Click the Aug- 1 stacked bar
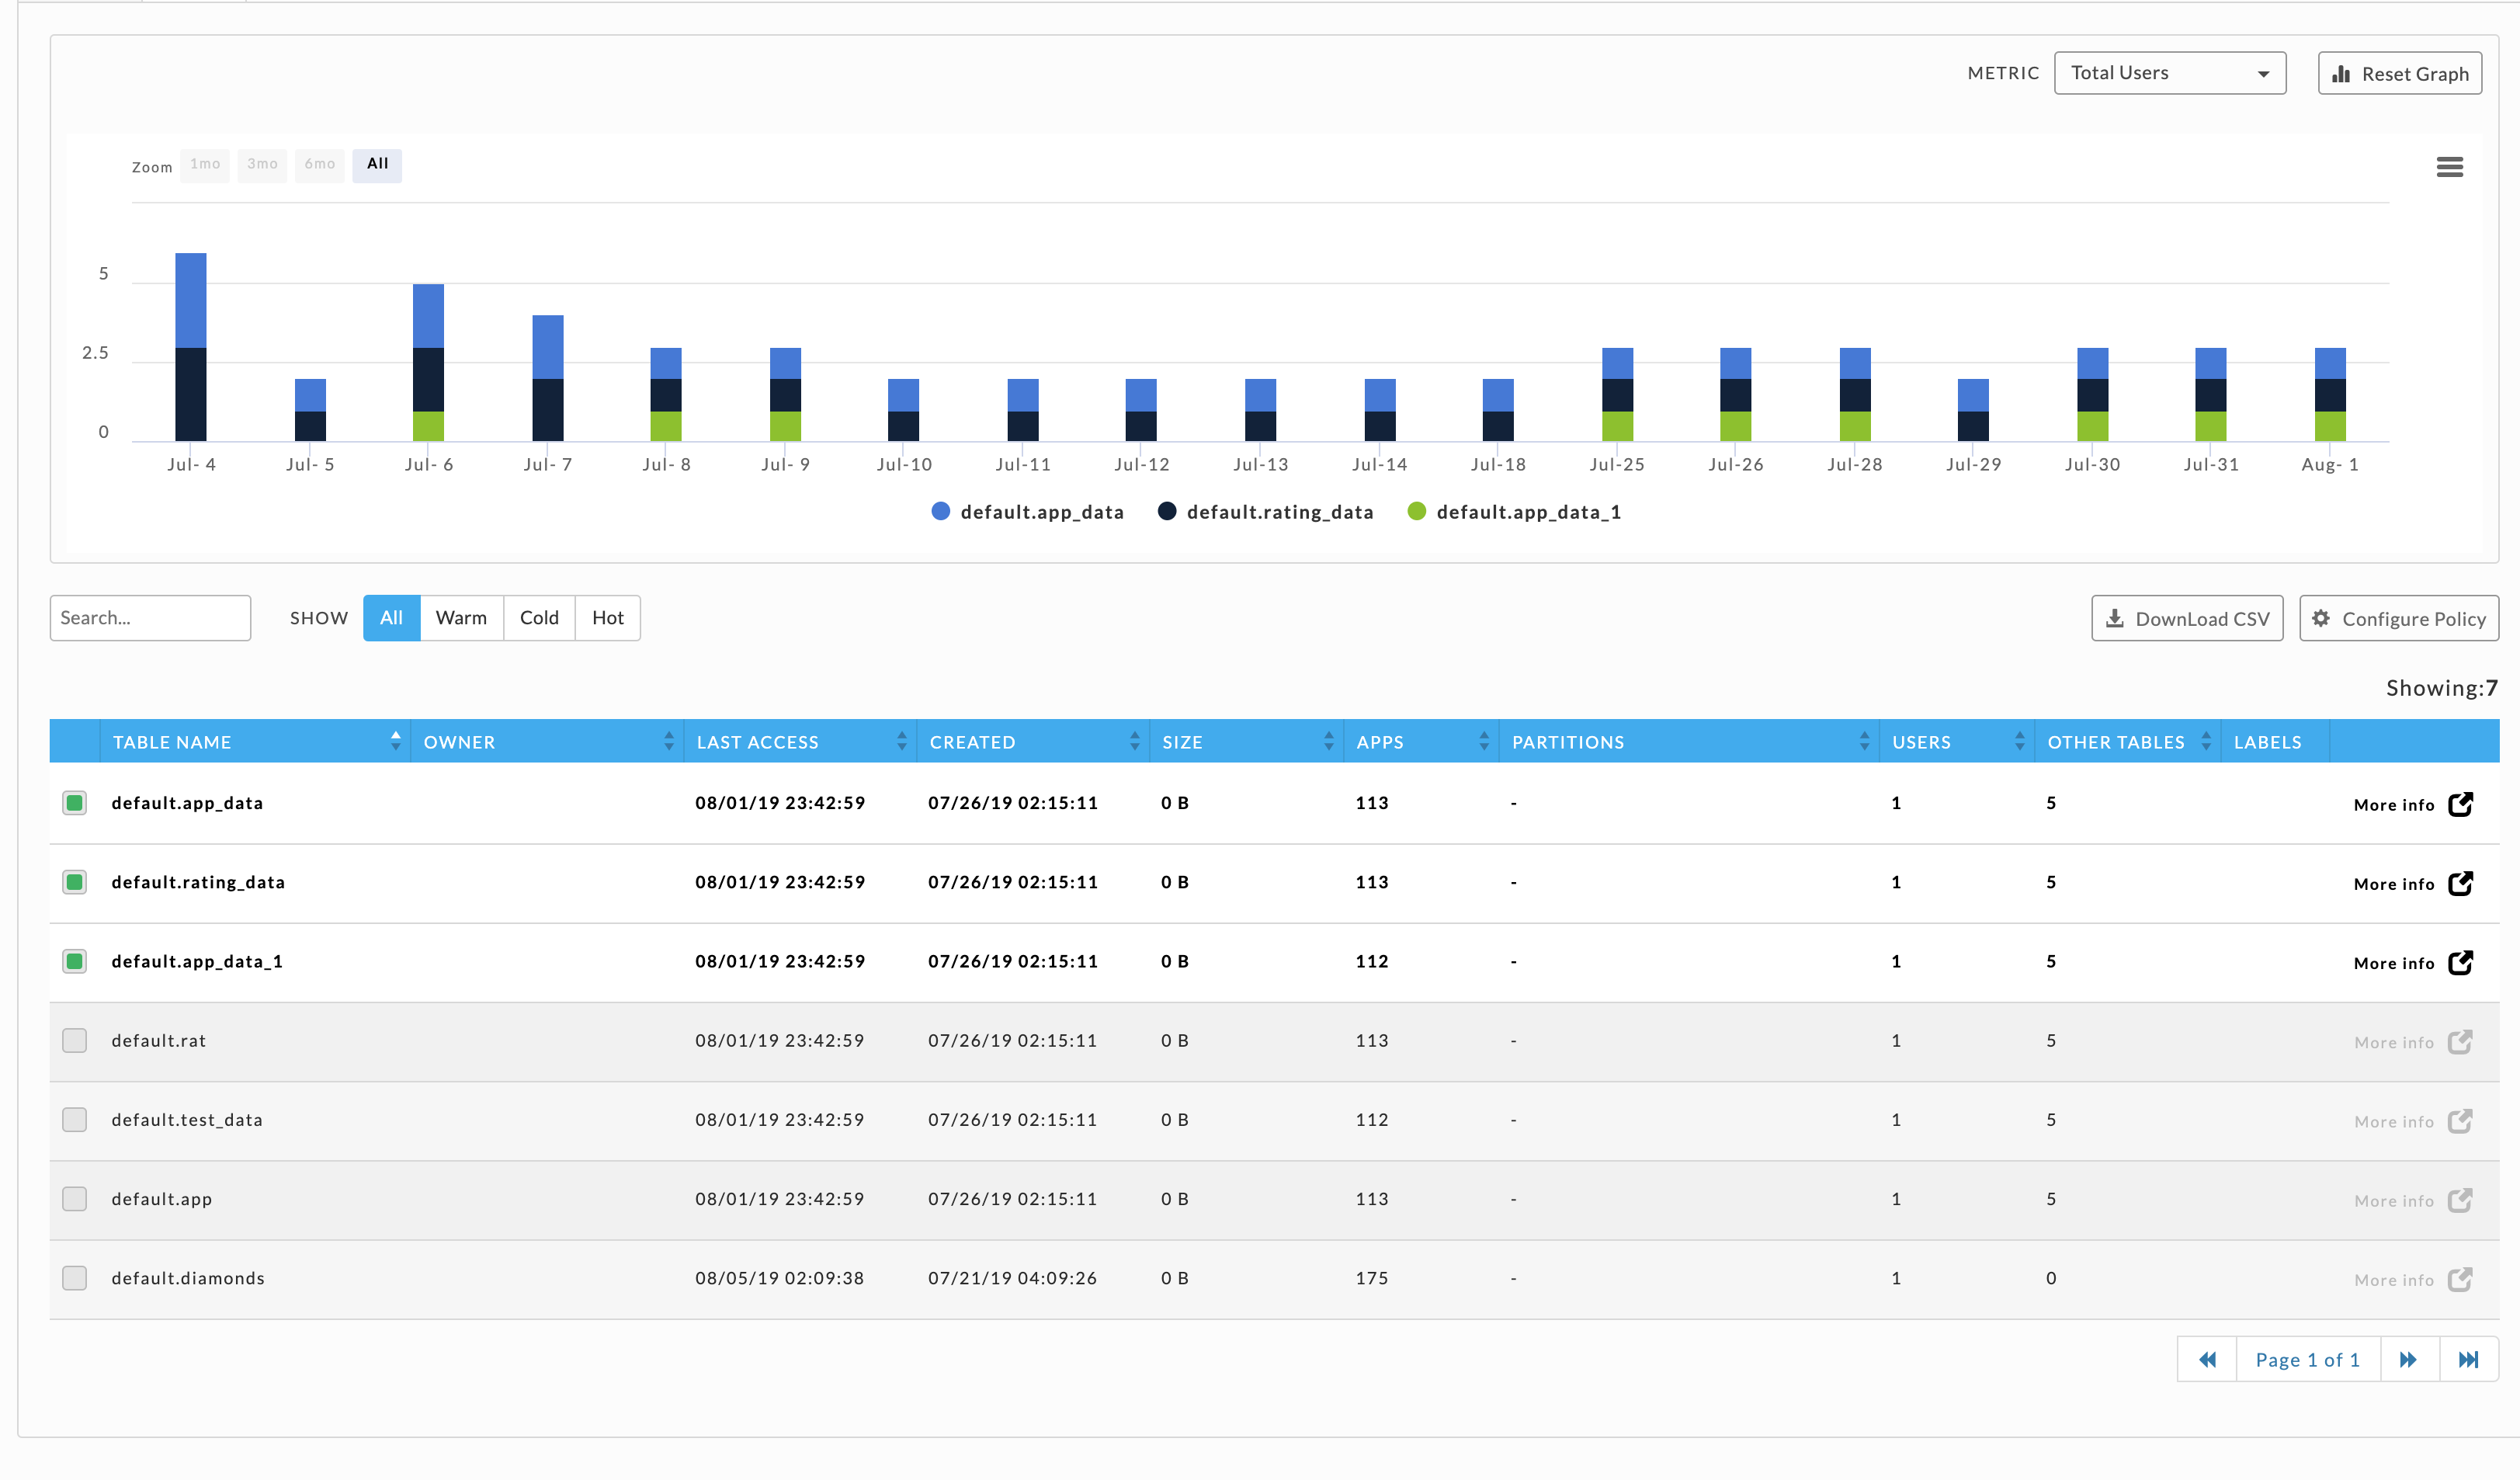2520x1480 pixels. [x=2330, y=394]
